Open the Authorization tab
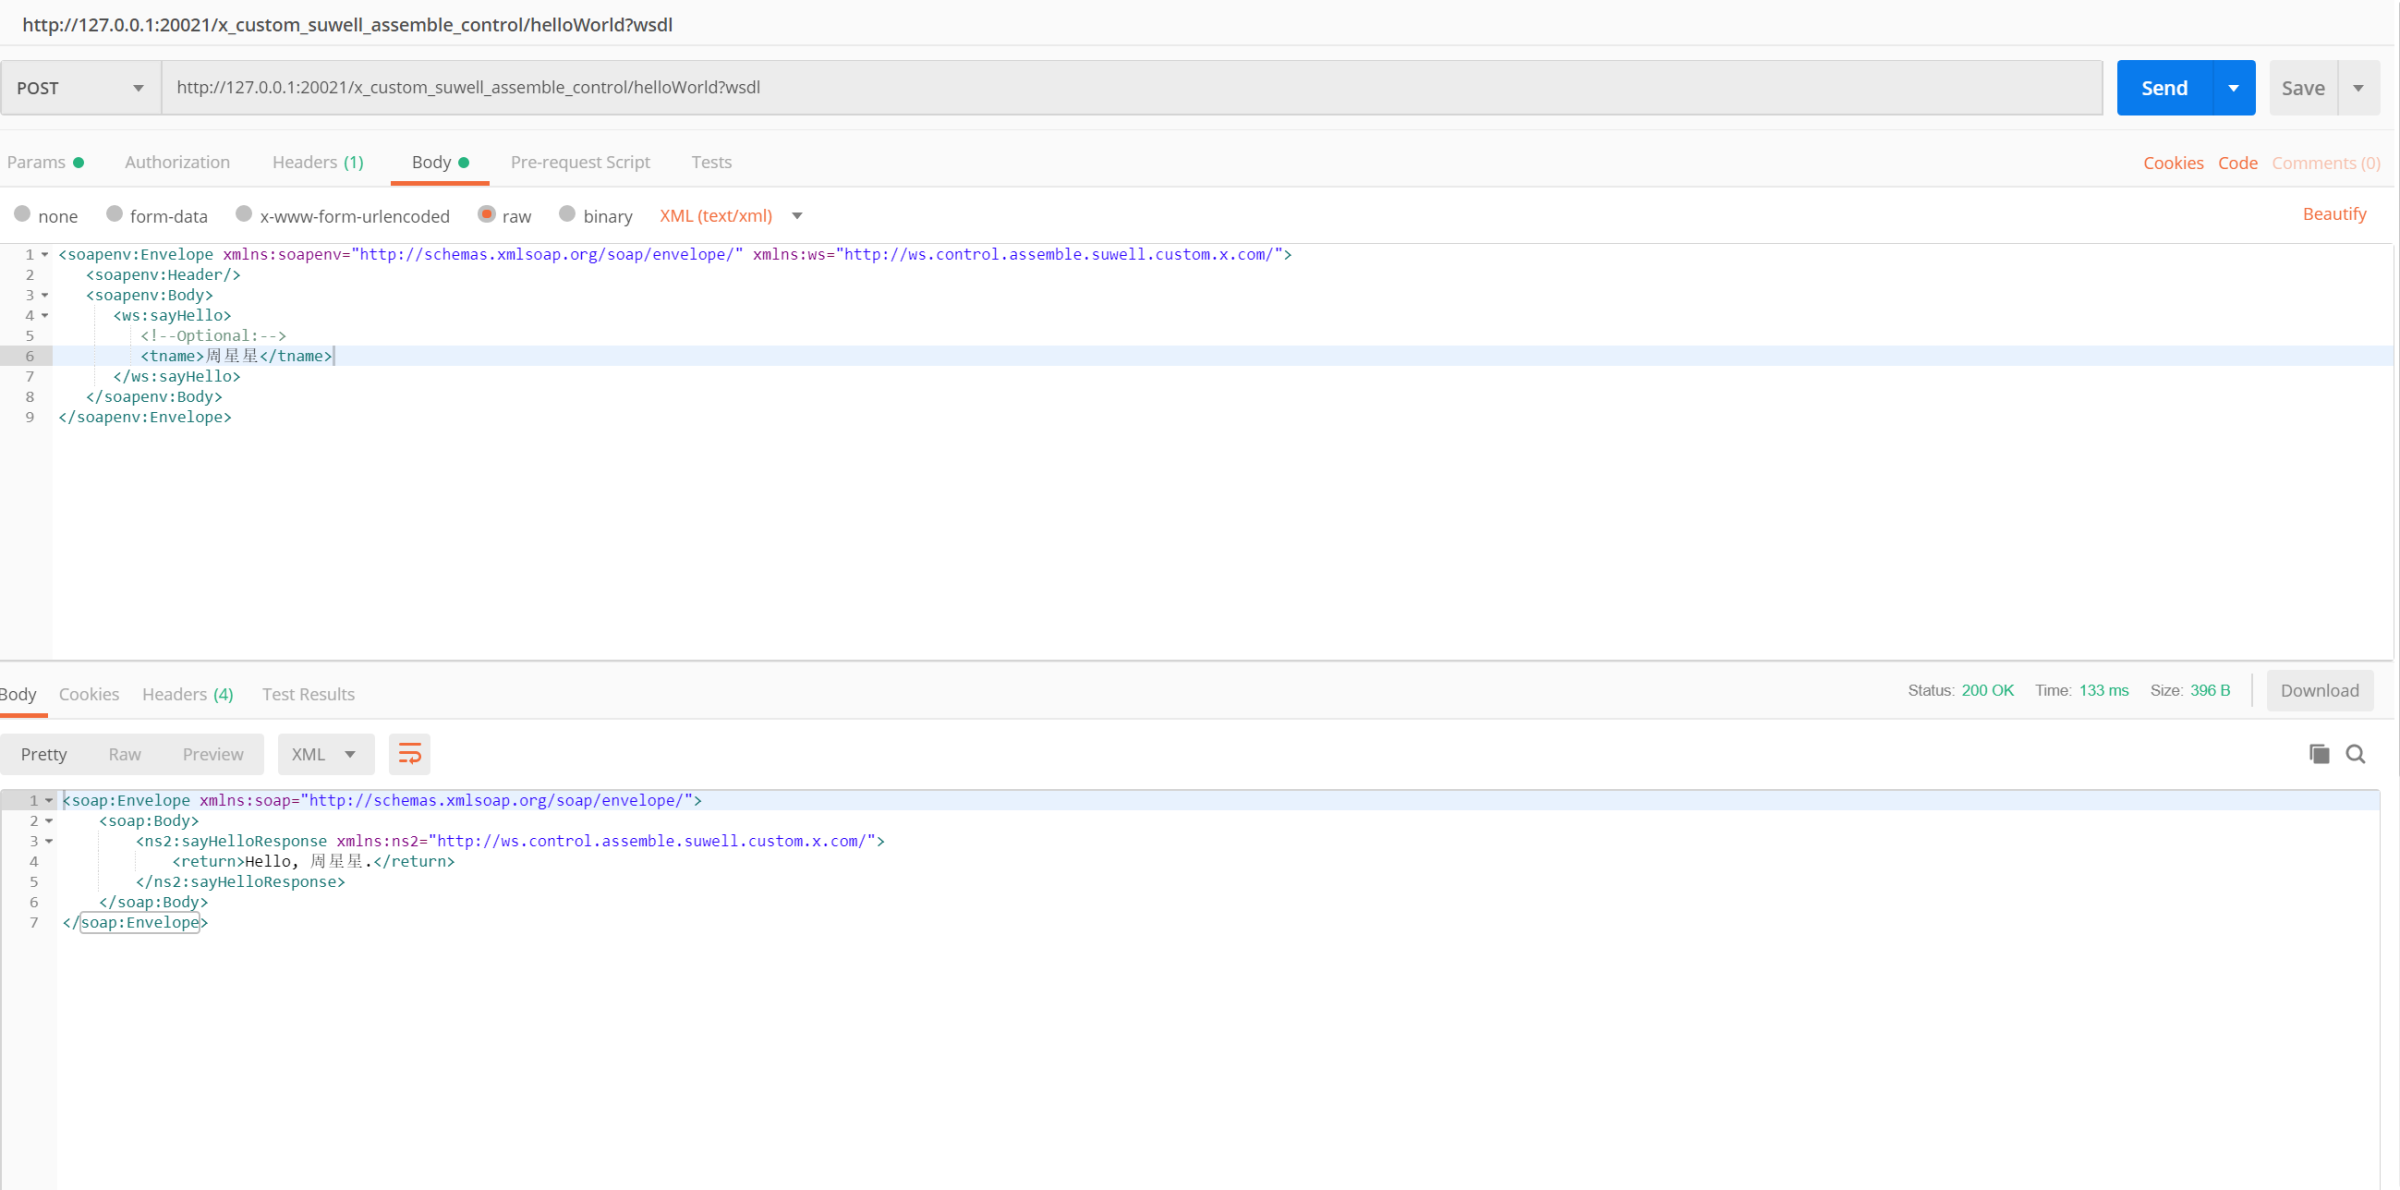 (177, 162)
